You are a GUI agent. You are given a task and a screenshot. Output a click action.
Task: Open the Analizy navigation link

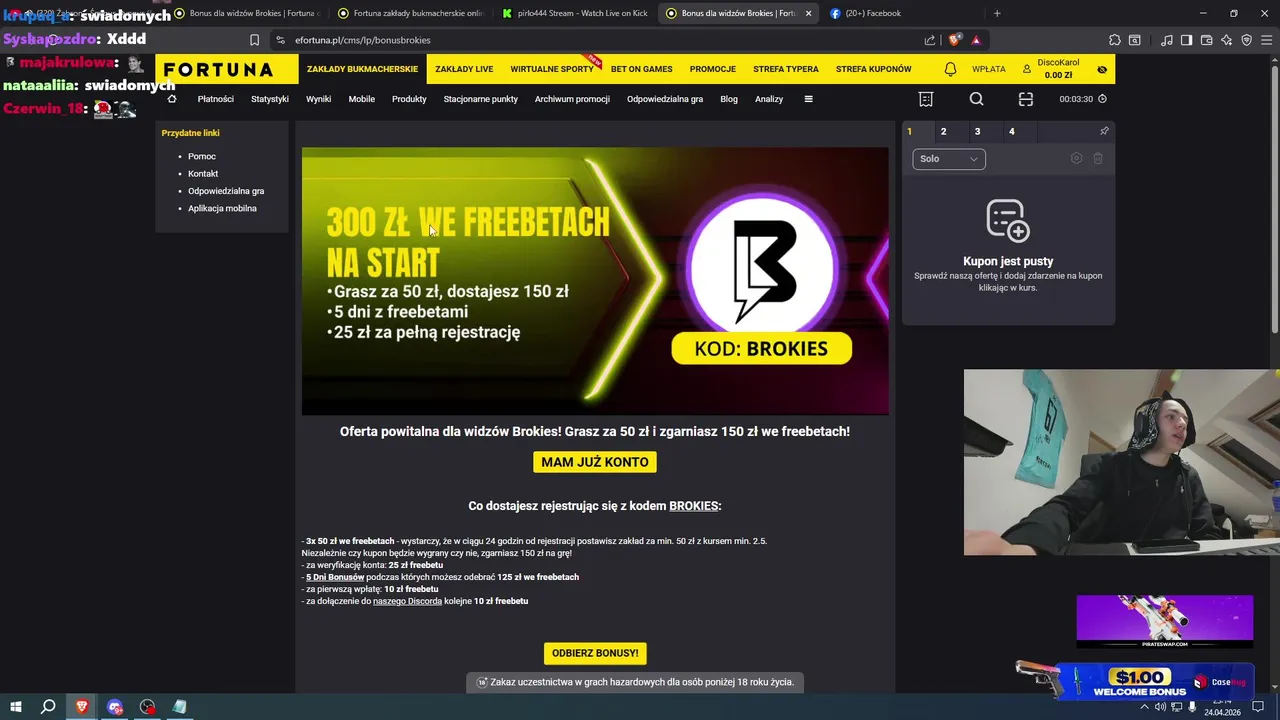click(x=769, y=99)
